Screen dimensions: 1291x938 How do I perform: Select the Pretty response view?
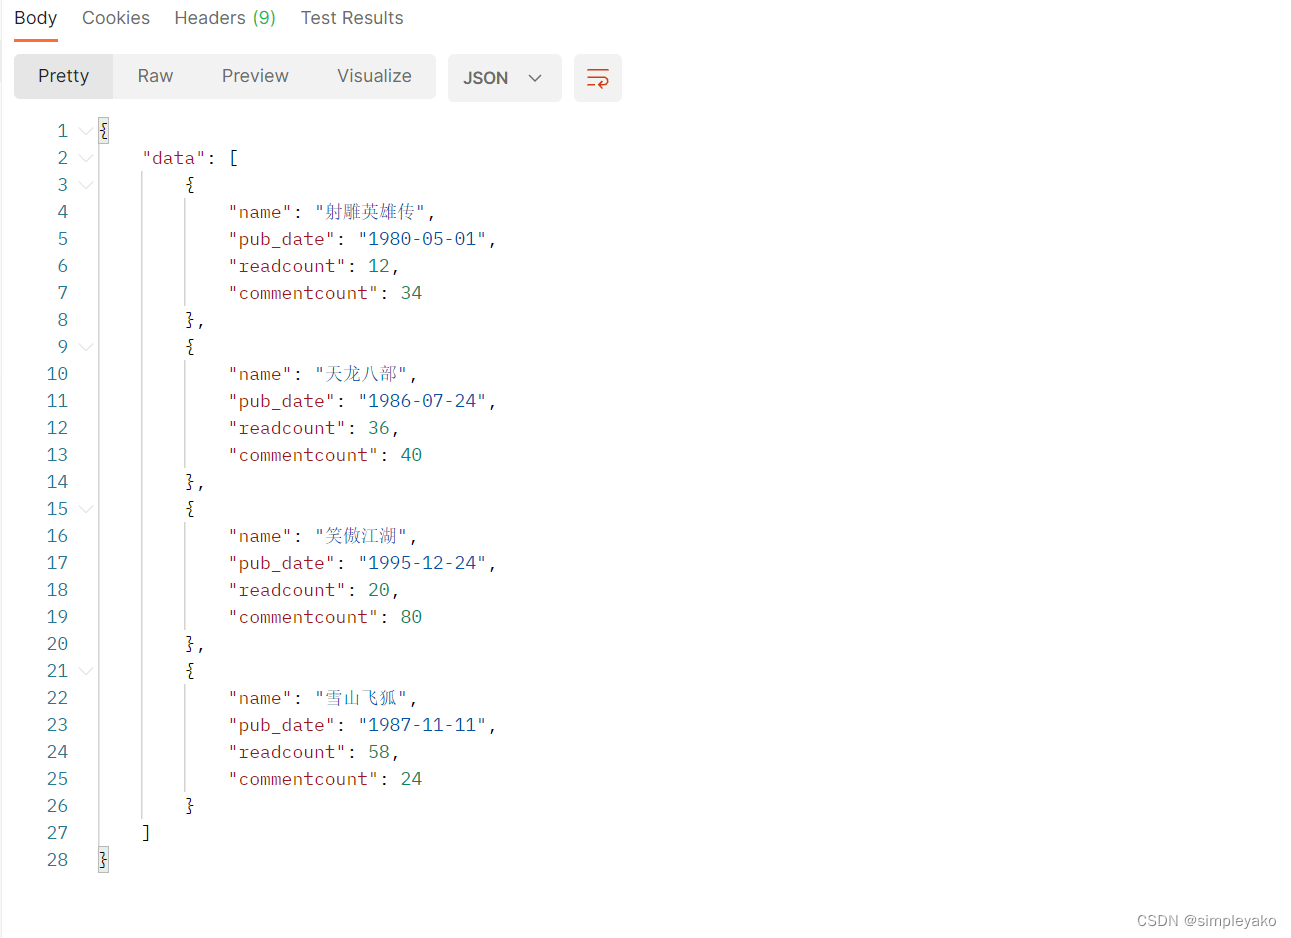[x=63, y=76]
